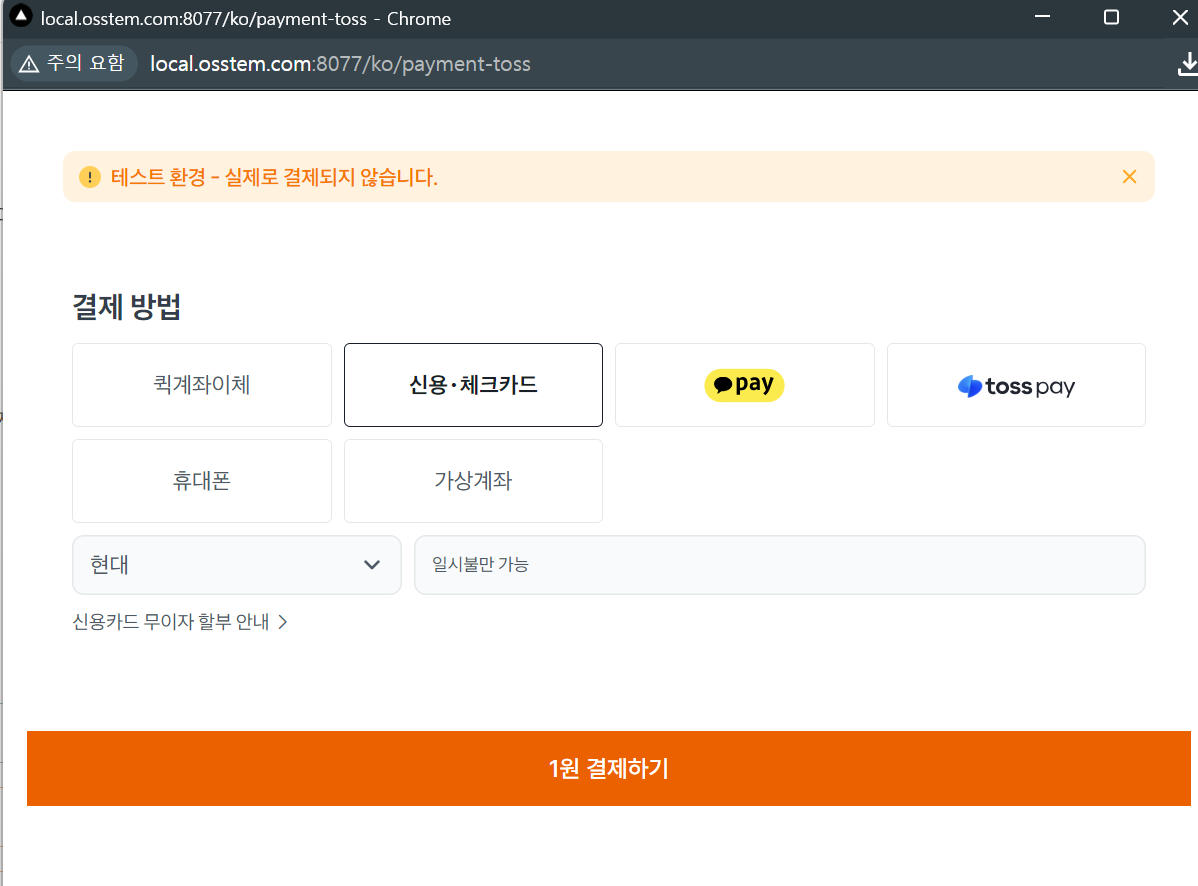Open 신용카드 무이자 할부 안내 link
1198x886 pixels.
tap(180, 622)
